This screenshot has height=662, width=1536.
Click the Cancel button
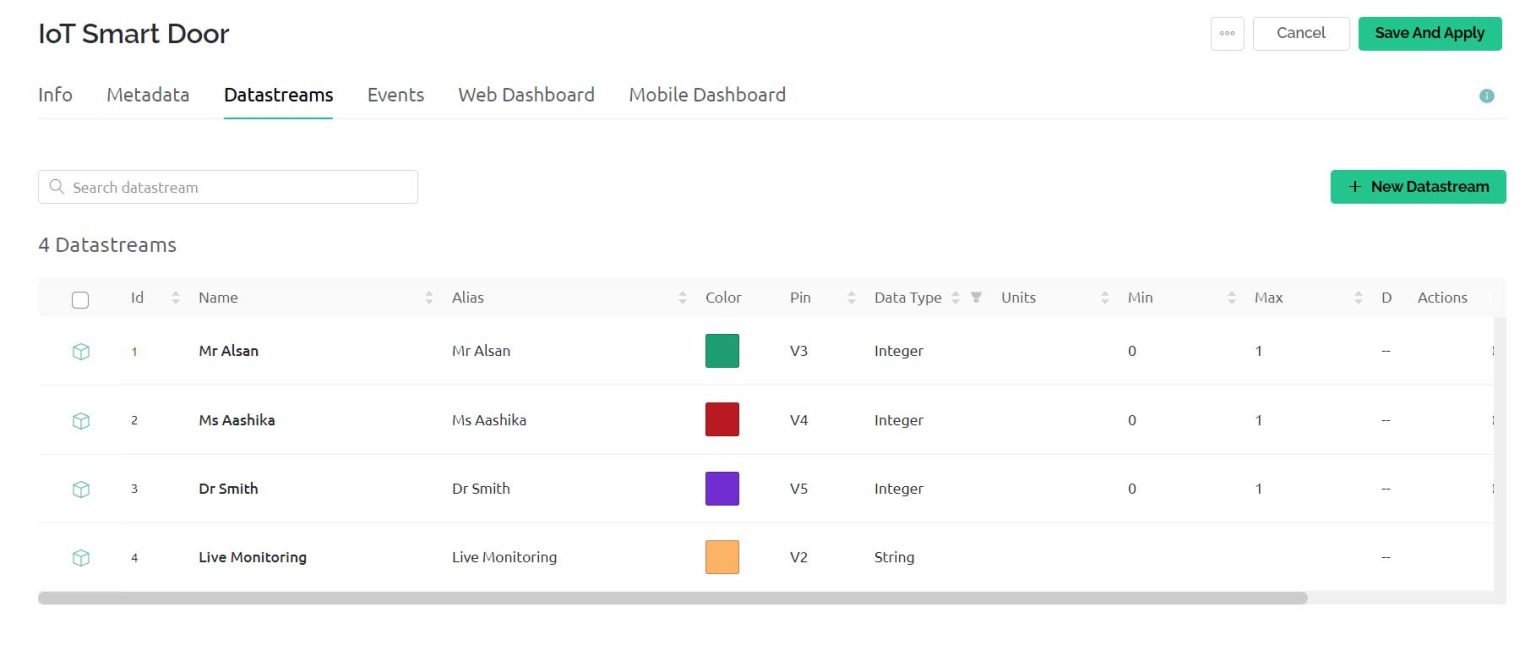(1300, 33)
